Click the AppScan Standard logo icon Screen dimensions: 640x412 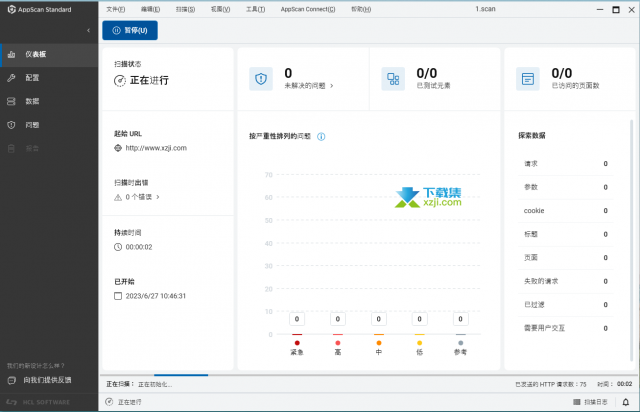click(x=11, y=9)
